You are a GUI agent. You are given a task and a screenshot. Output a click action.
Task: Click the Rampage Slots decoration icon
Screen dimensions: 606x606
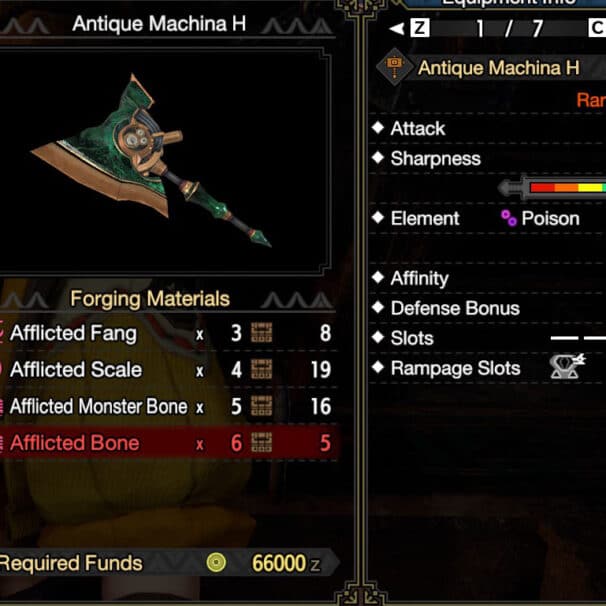pos(567,366)
